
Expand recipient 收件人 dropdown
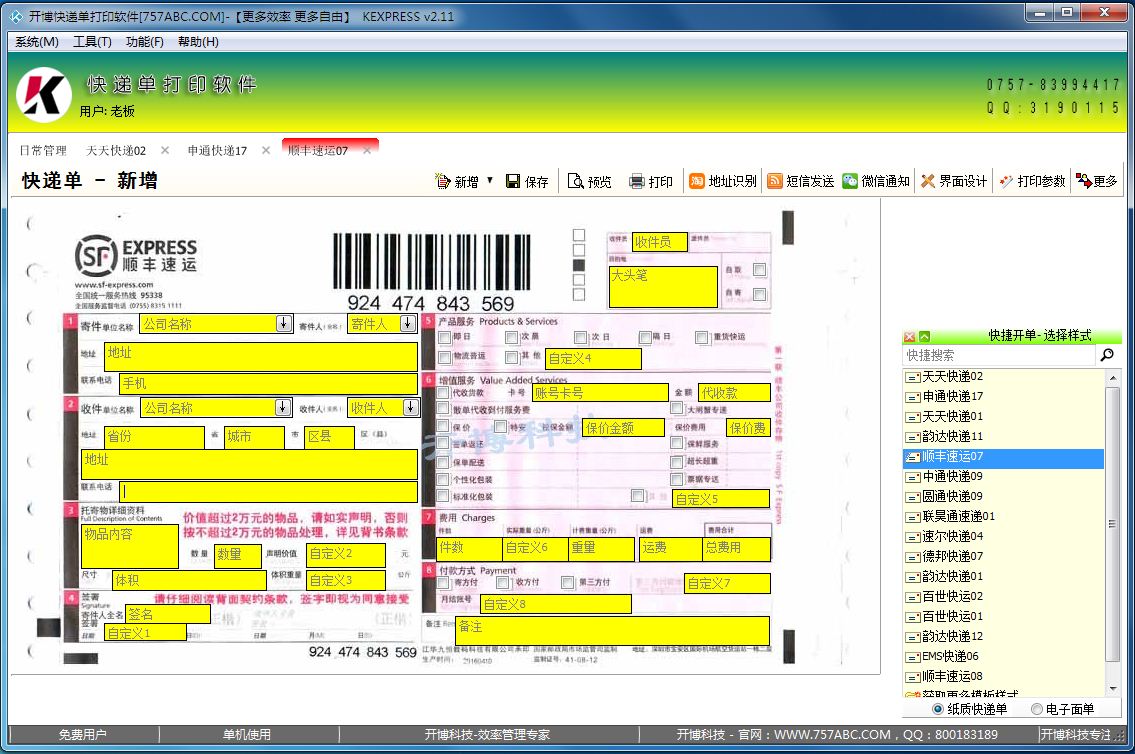[410, 407]
